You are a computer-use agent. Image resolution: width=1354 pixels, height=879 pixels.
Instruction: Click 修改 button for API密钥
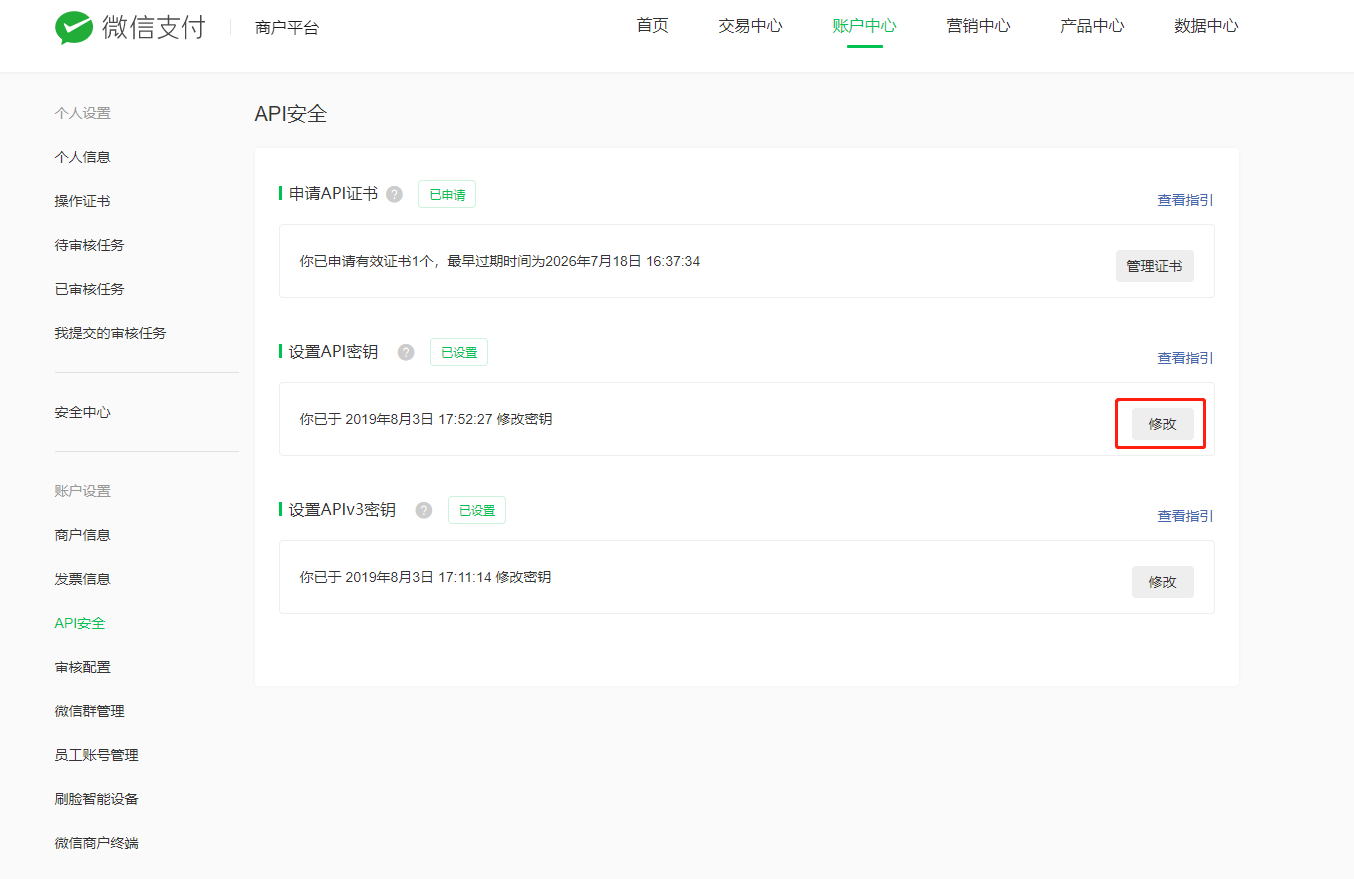[1162, 424]
